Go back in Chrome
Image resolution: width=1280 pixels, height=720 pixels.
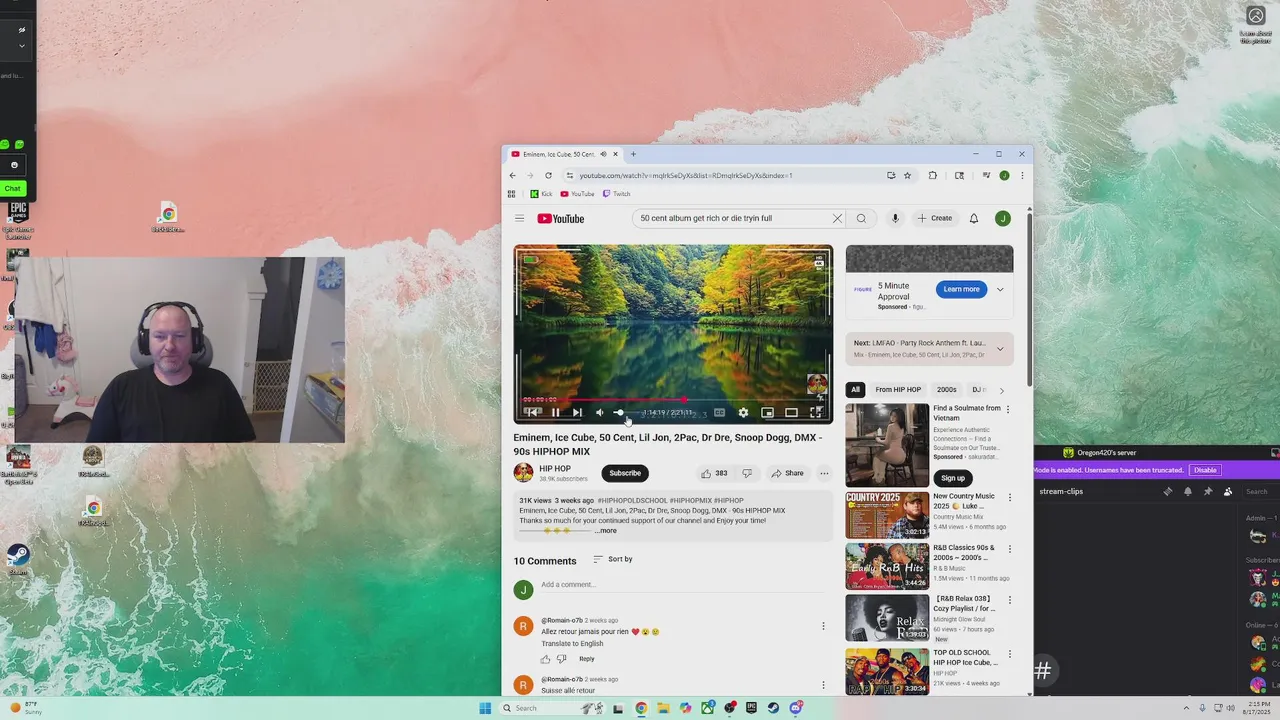(513, 175)
